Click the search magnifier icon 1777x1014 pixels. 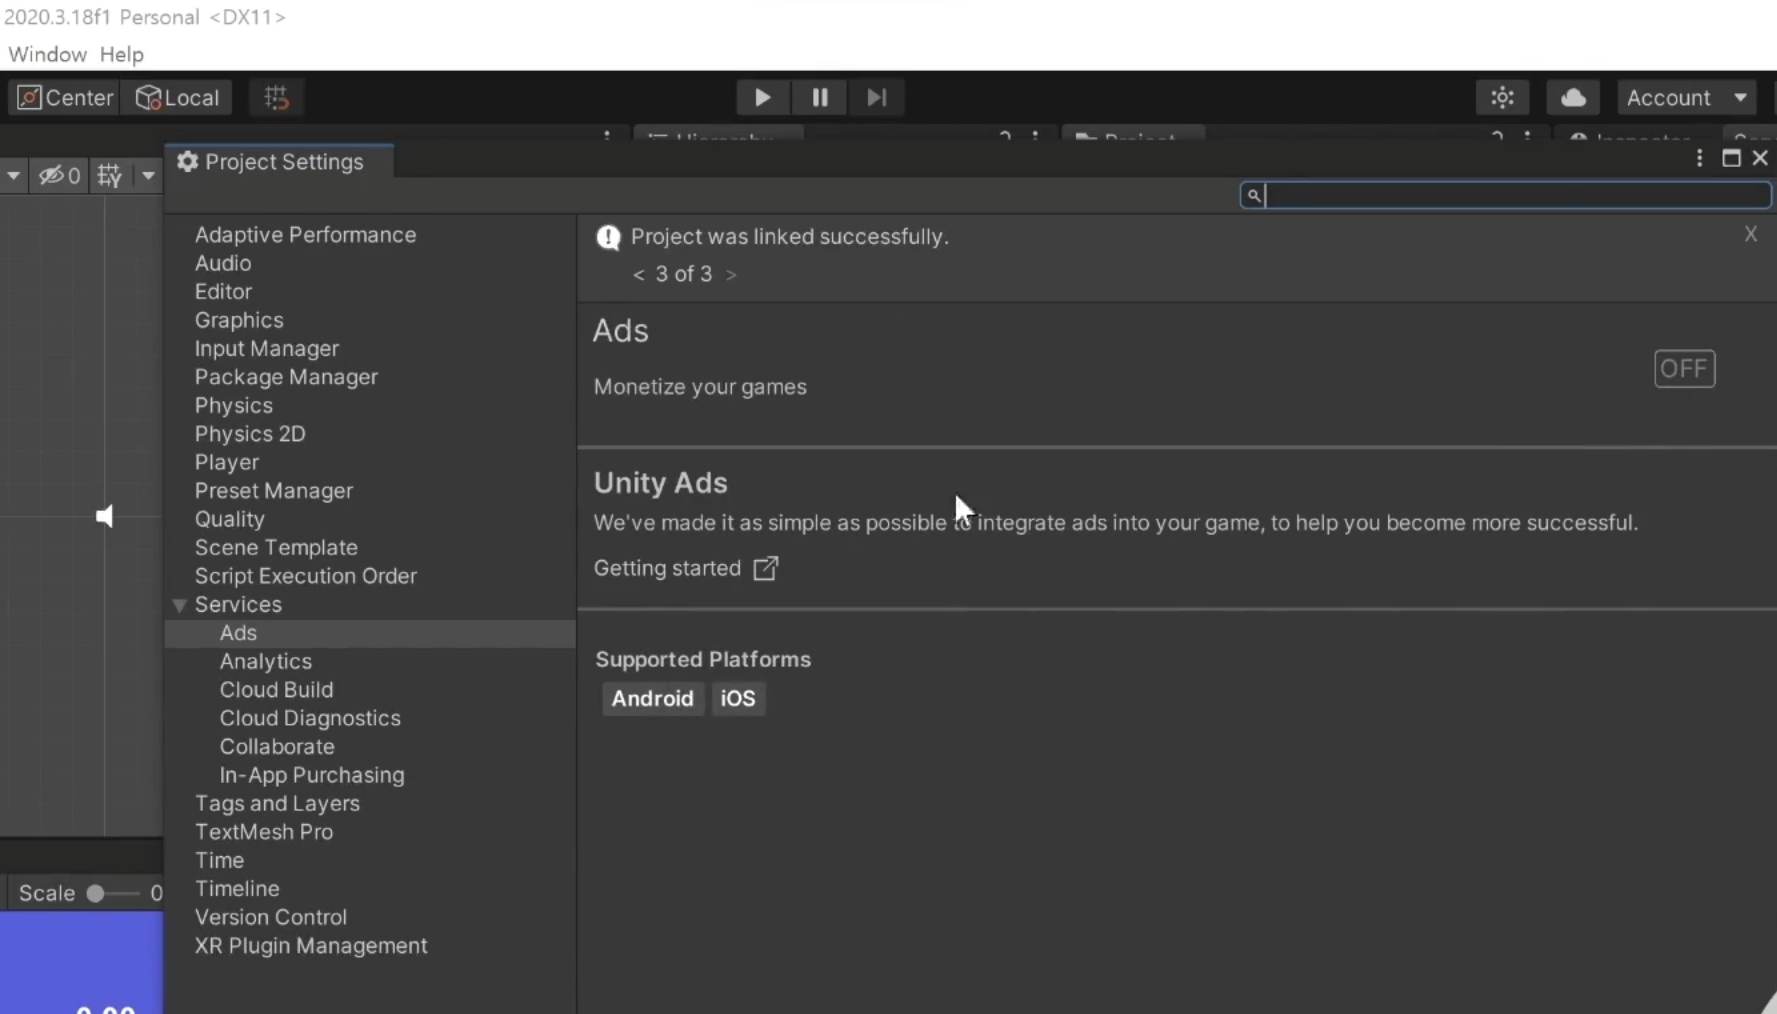(1253, 195)
